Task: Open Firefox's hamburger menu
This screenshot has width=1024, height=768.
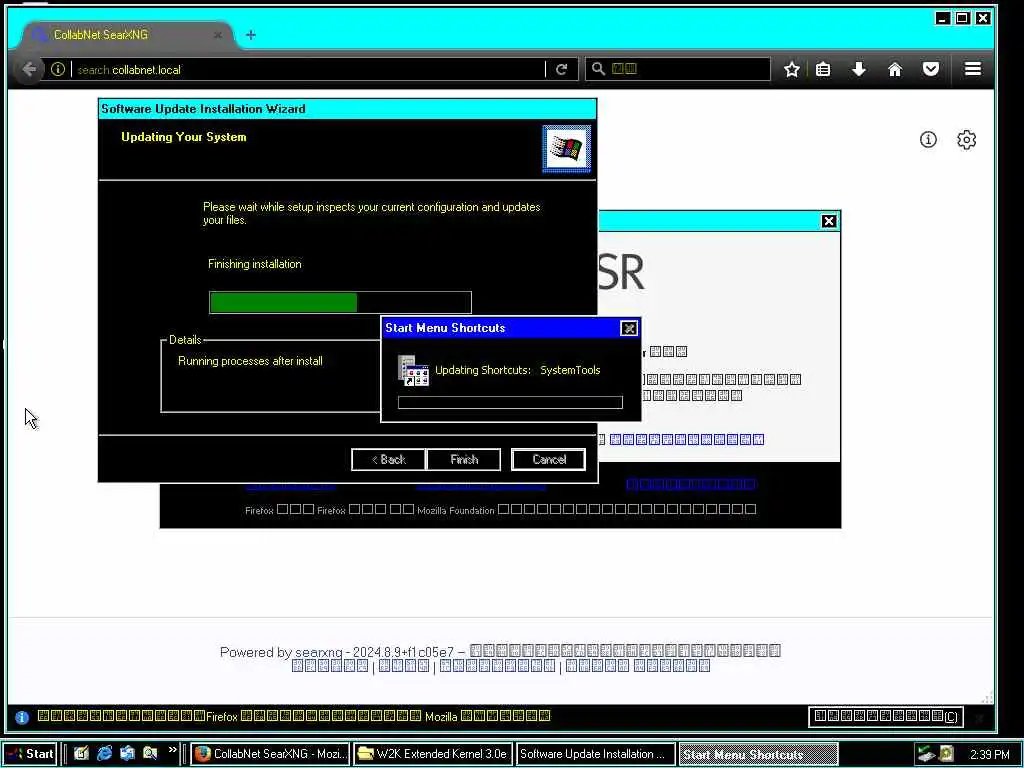Action: point(972,69)
